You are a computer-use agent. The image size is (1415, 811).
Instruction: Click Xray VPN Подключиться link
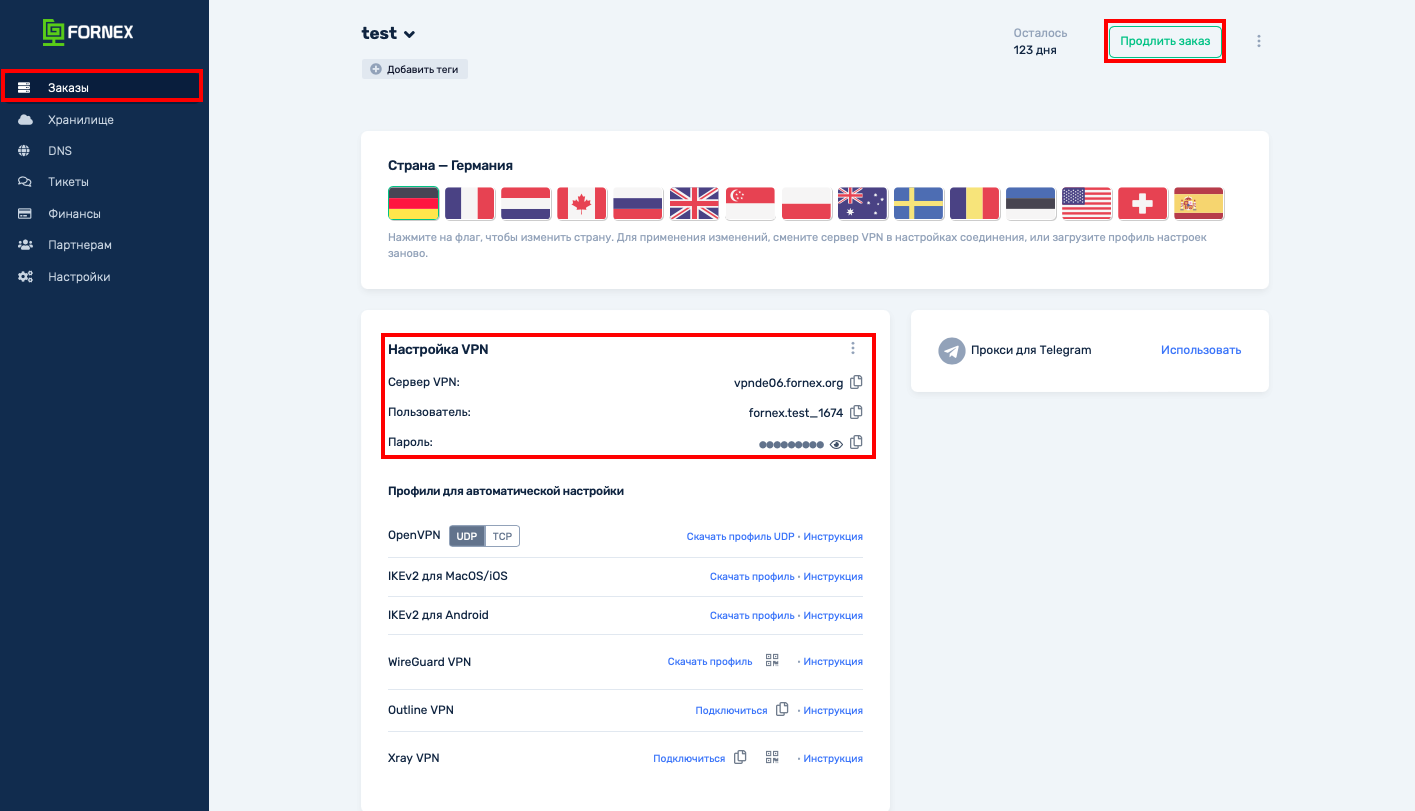click(689, 759)
